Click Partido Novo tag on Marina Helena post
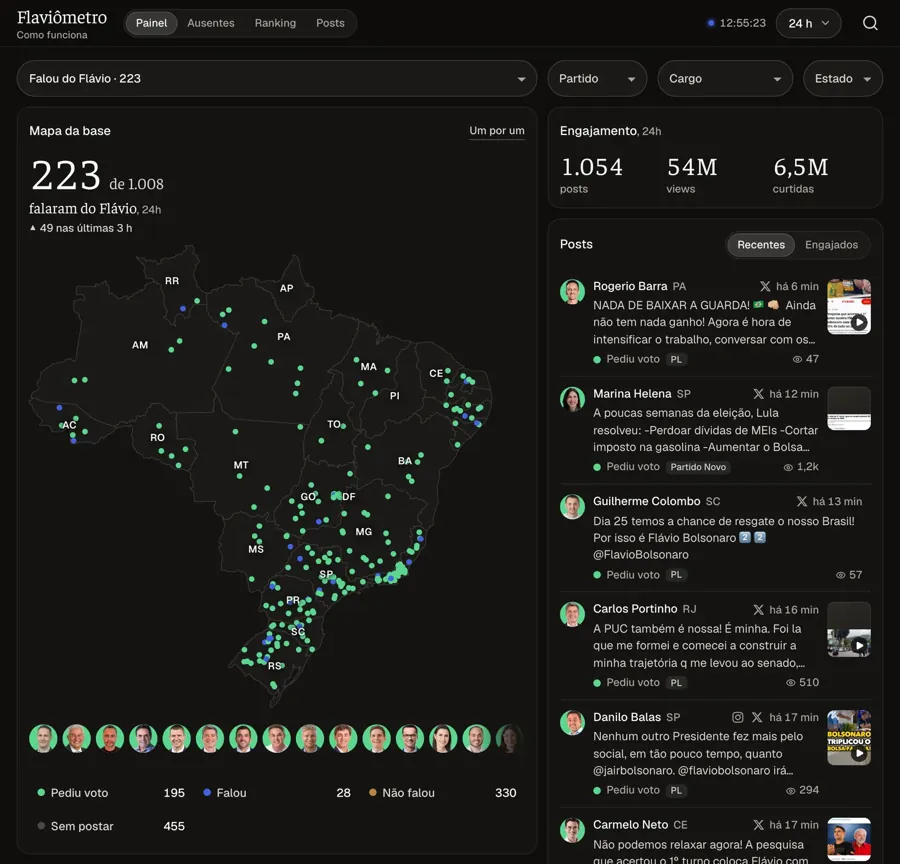This screenshot has width=900, height=864. pos(698,467)
